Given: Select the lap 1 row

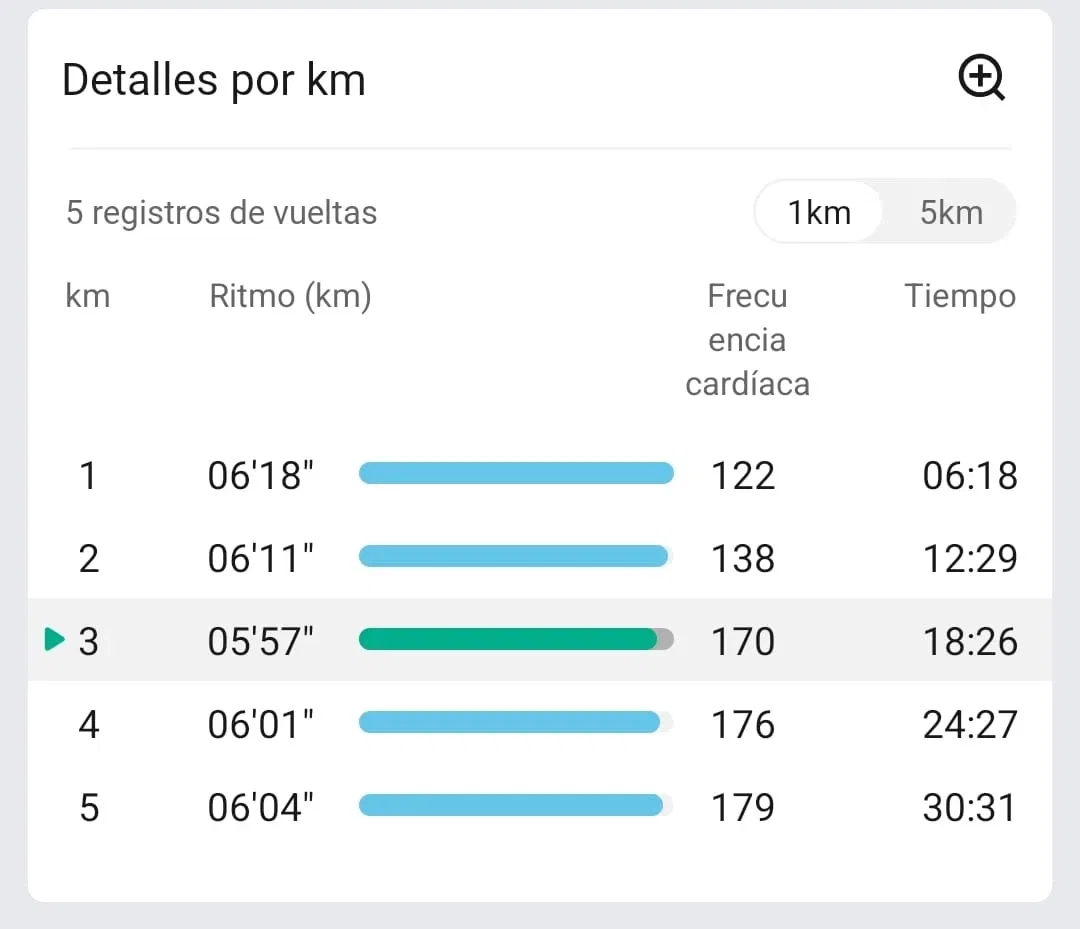Looking at the screenshot, I should [x=540, y=474].
